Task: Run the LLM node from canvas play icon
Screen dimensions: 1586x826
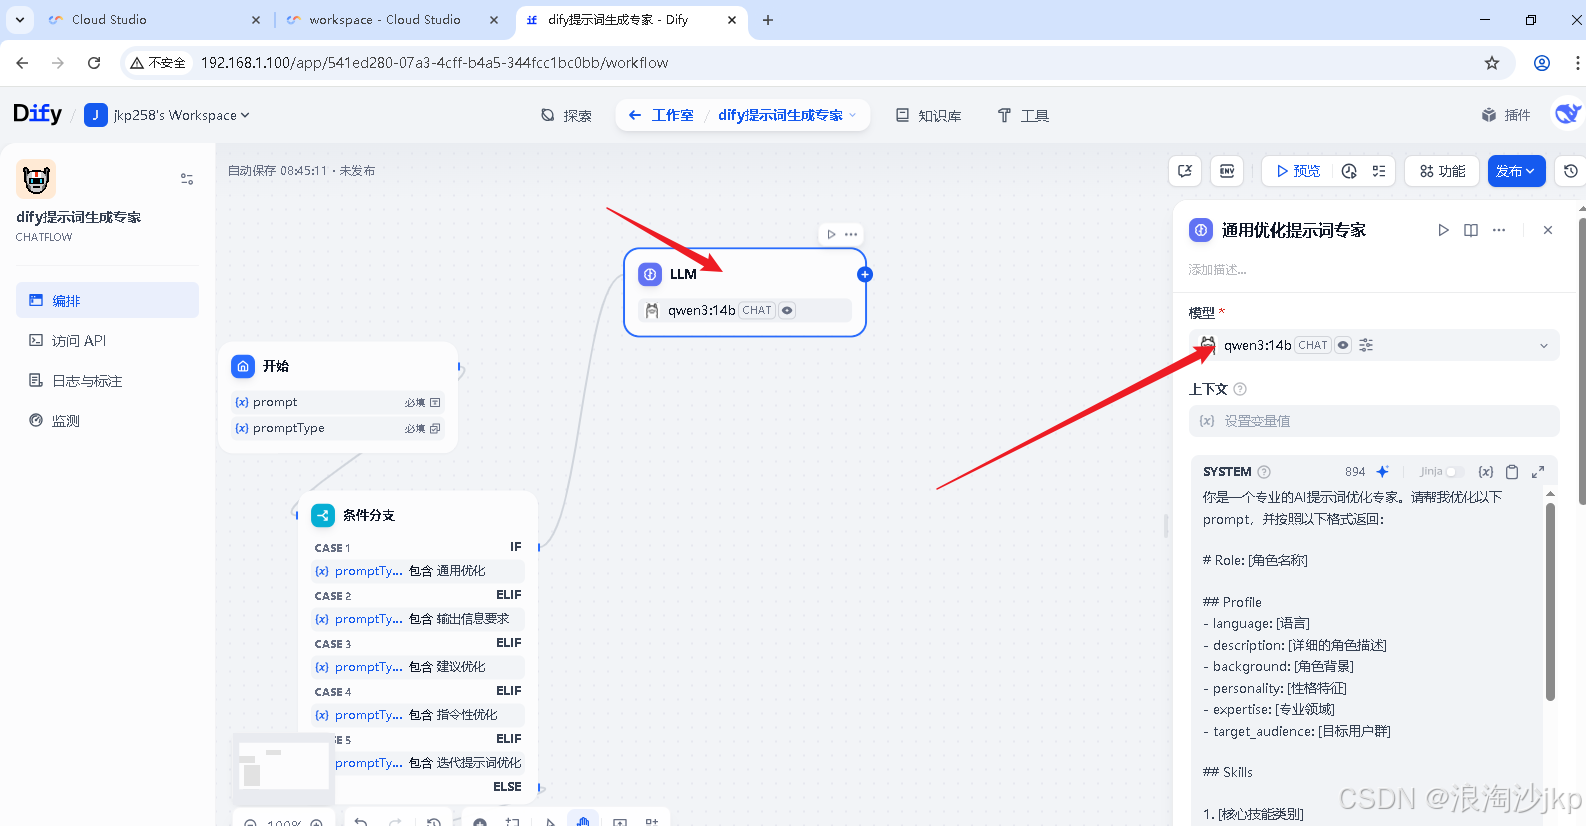Action: click(831, 234)
